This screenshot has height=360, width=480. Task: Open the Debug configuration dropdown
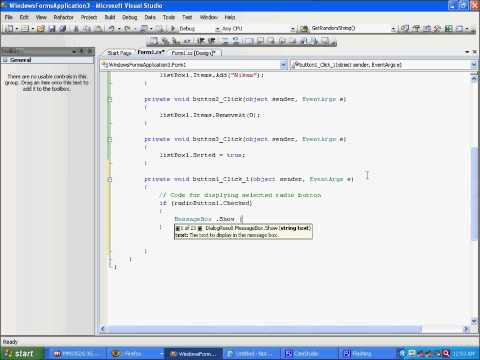click(x=217, y=29)
